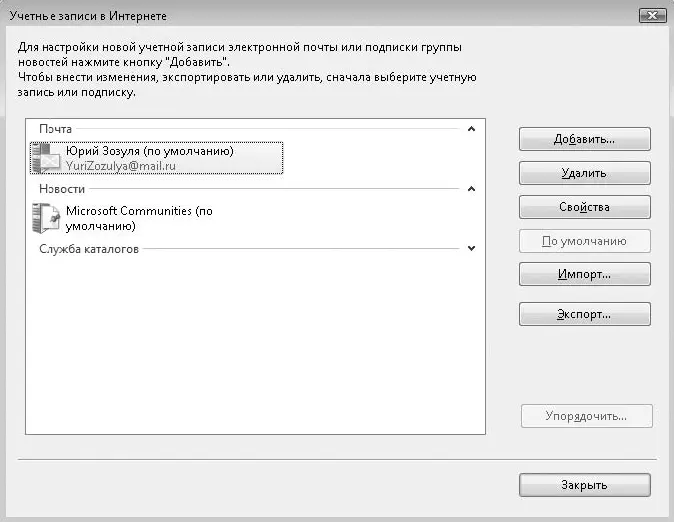Click the Упорядочить... button
Screen dimensions: 674x522
pos(586,416)
